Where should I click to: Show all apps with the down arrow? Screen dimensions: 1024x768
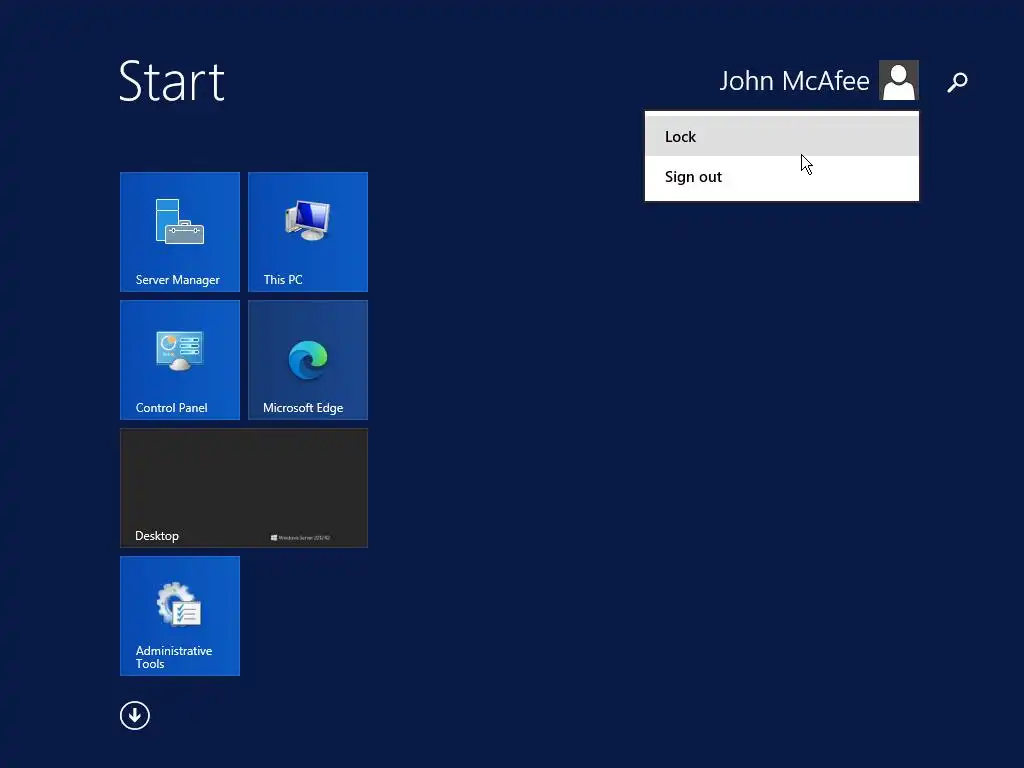pyautogui.click(x=135, y=716)
